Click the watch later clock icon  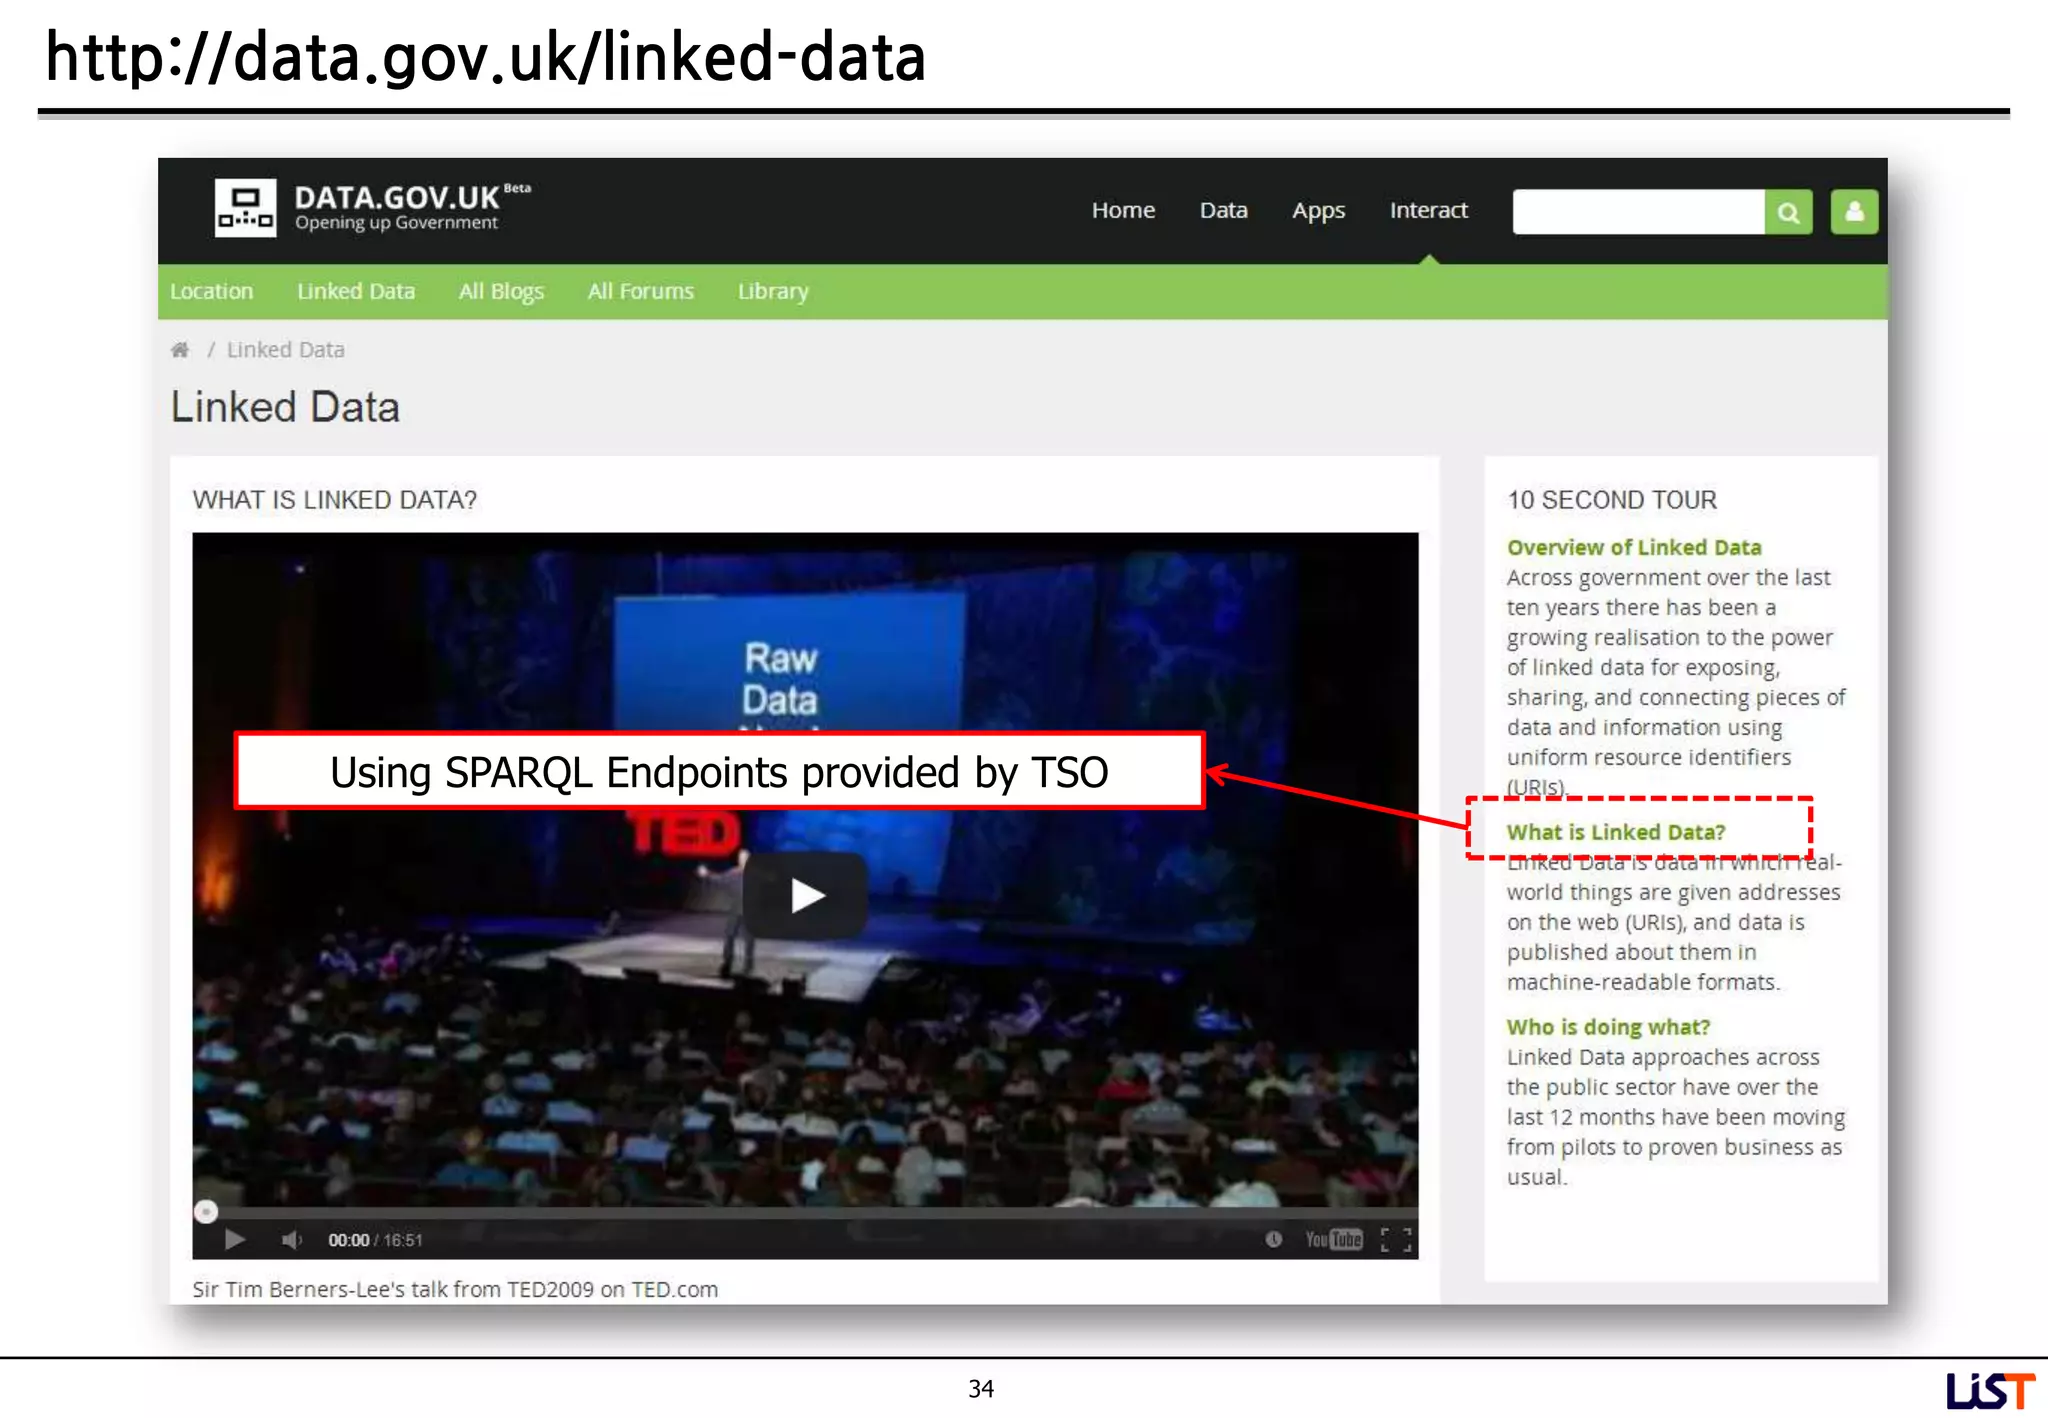coord(1273,1240)
